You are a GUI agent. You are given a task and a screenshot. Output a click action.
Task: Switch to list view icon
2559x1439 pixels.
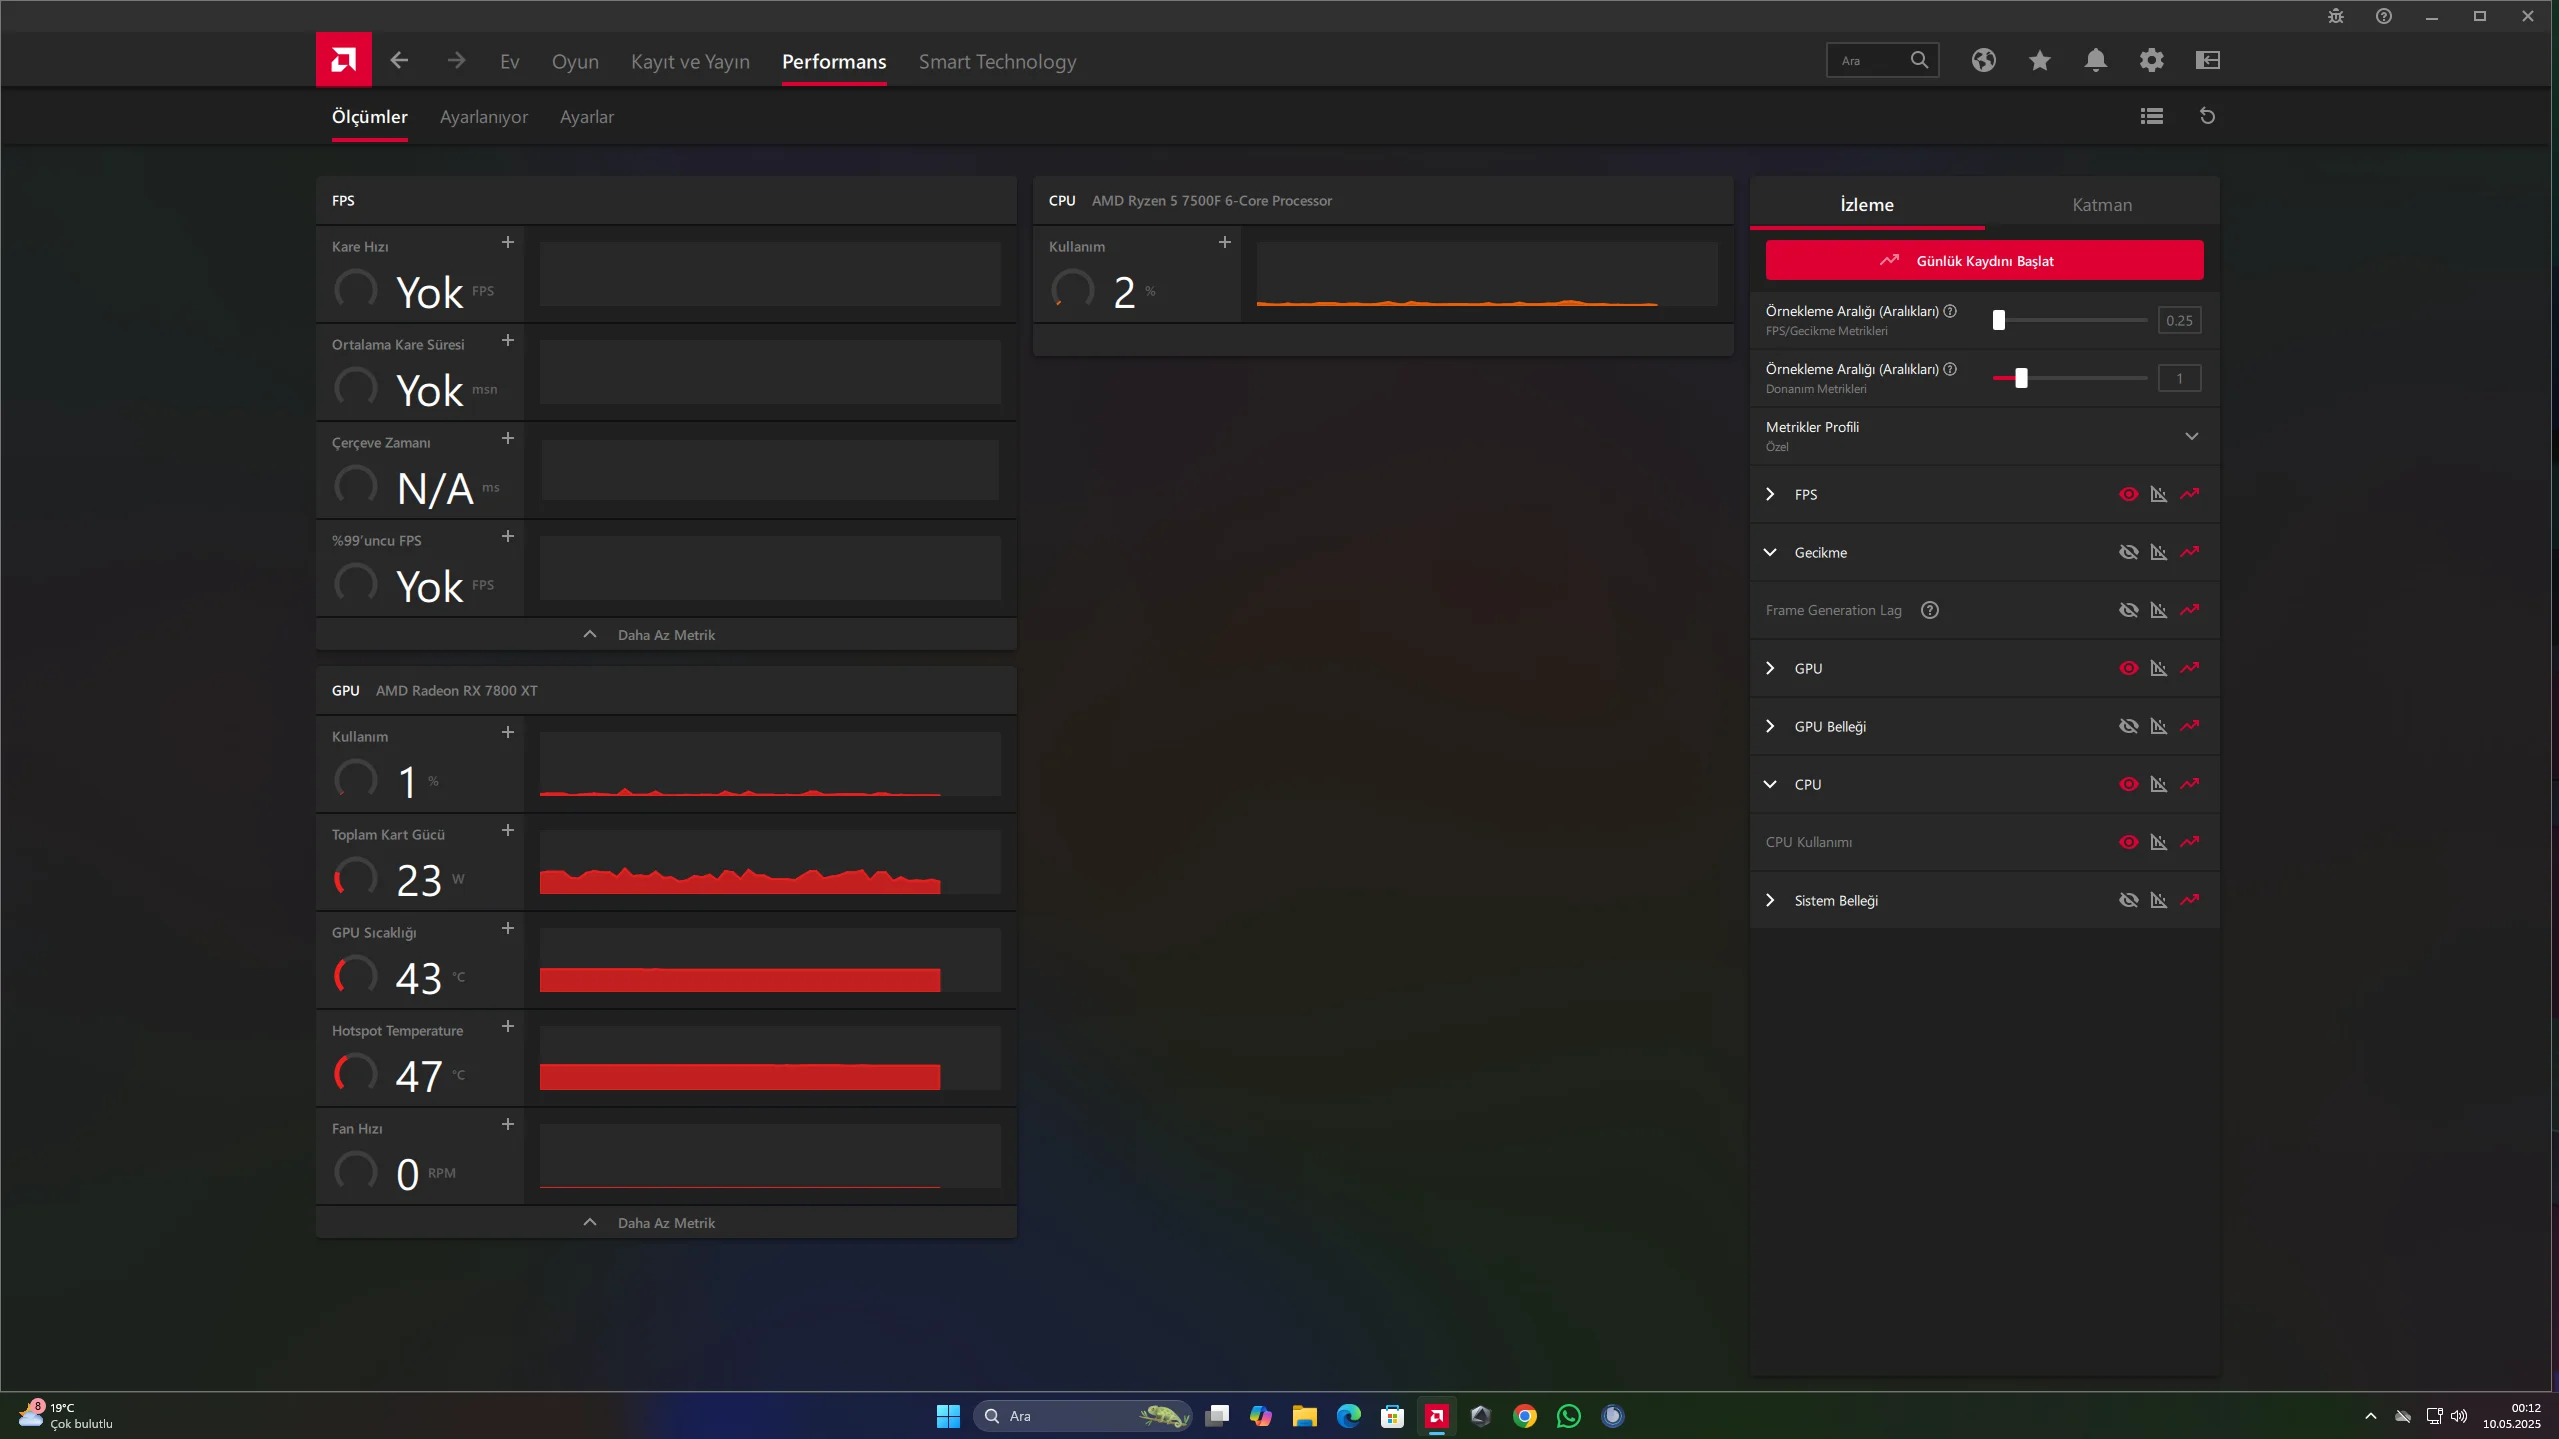(x=2151, y=116)
